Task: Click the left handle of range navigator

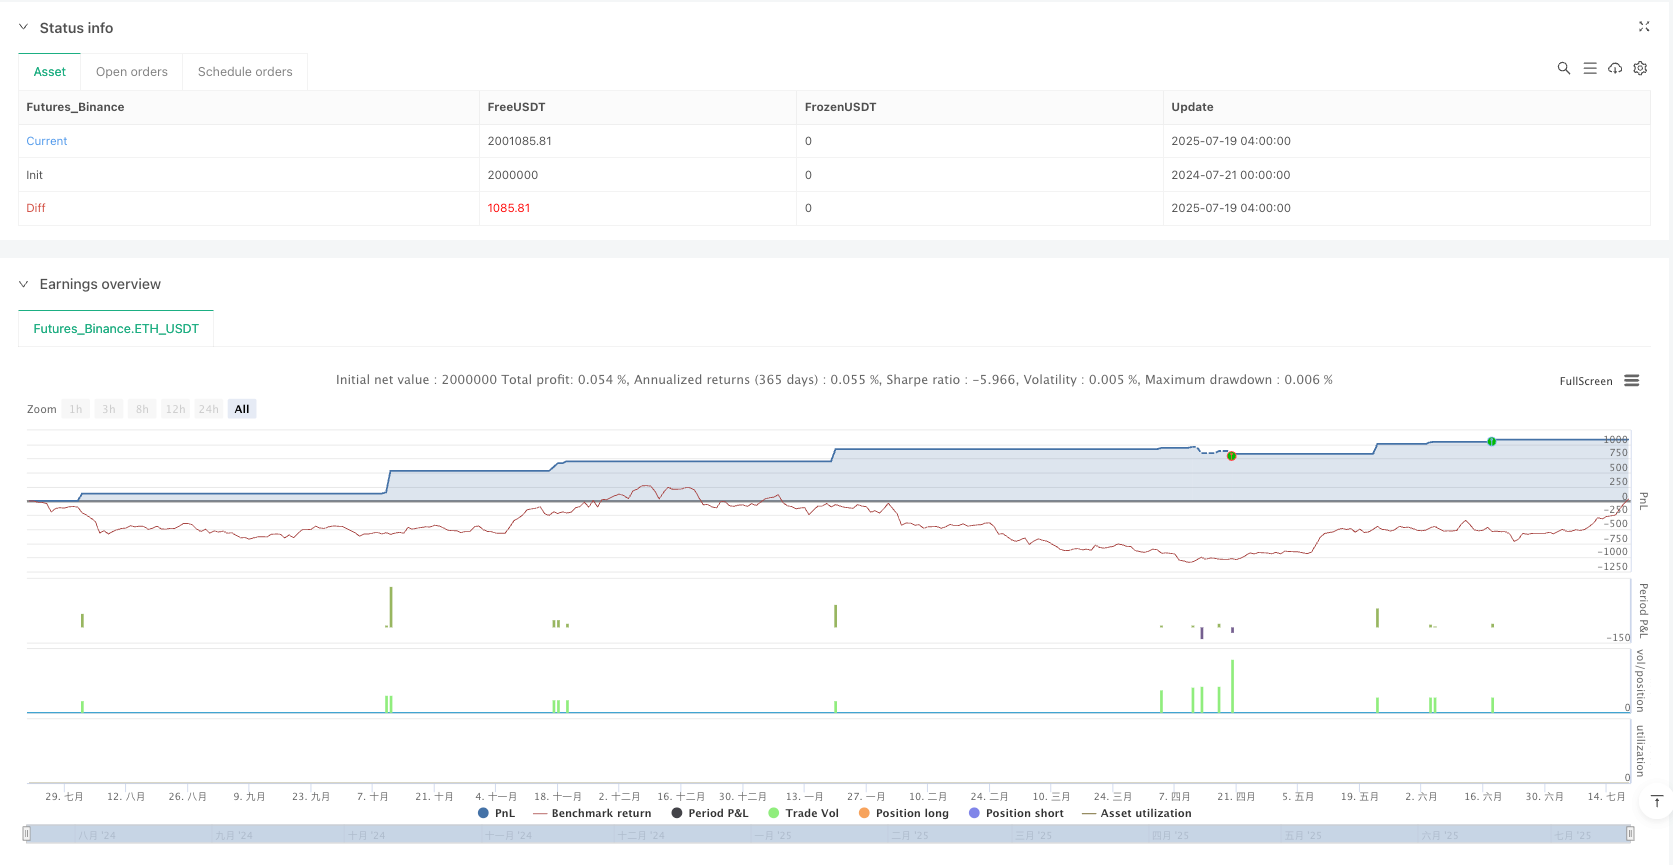Action: (x=27, y=834)
